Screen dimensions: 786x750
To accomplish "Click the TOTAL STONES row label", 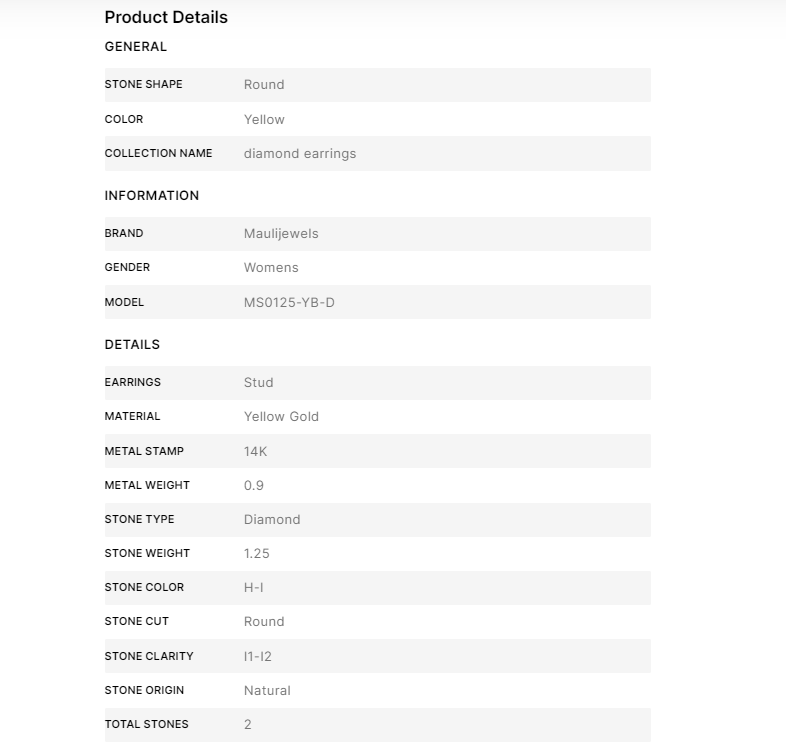I will point(146,724).
